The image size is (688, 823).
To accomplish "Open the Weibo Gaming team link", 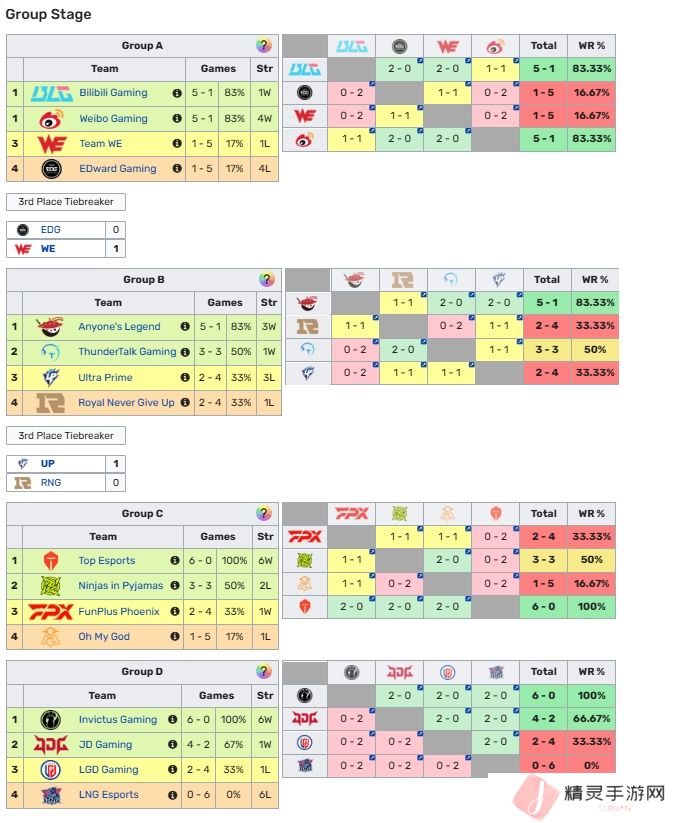I will click(113, 119).
